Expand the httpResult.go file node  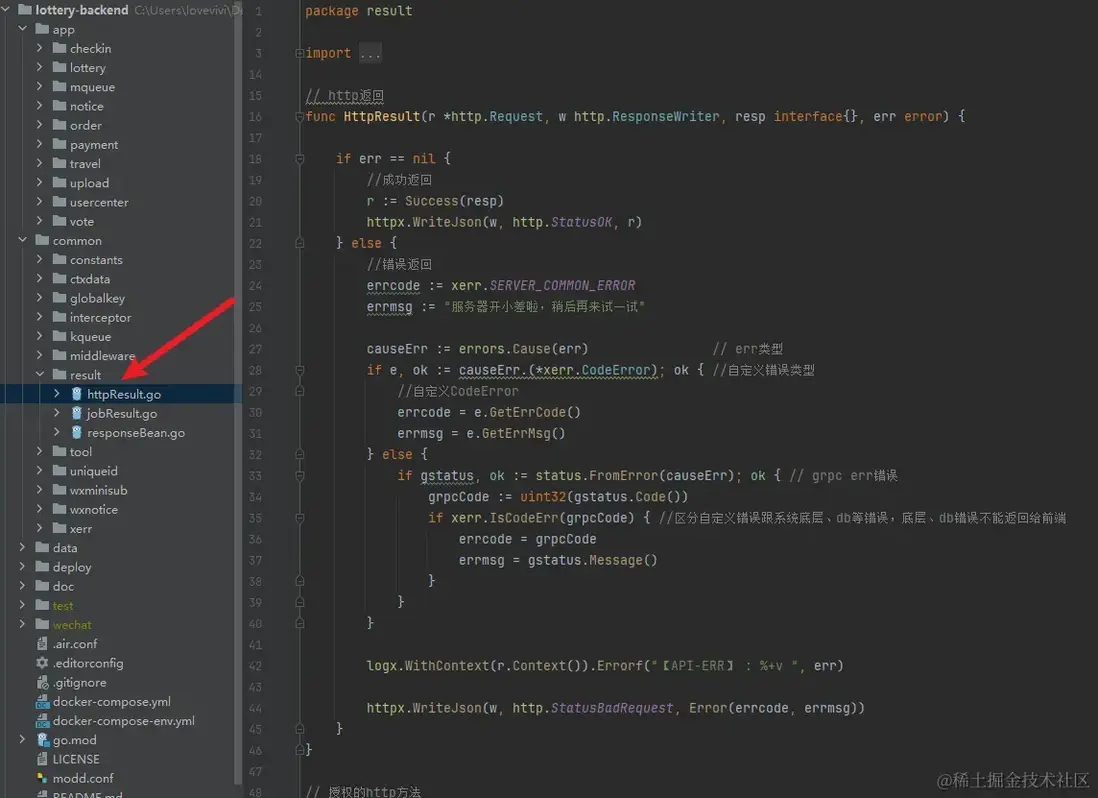coord(57,394)
